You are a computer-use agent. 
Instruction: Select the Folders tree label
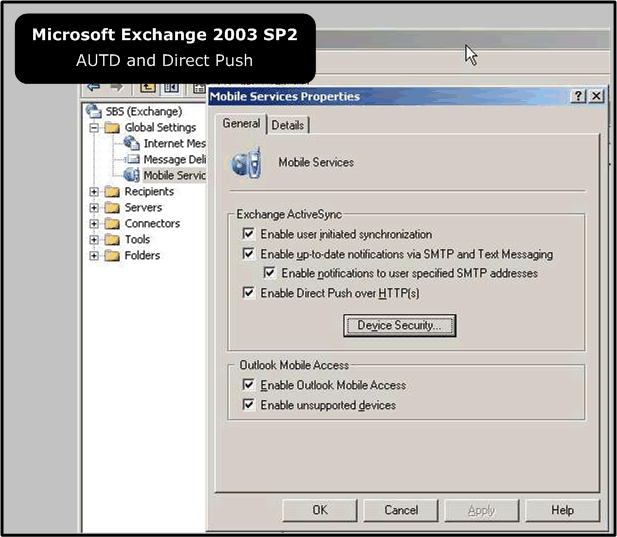click(142, 255)
